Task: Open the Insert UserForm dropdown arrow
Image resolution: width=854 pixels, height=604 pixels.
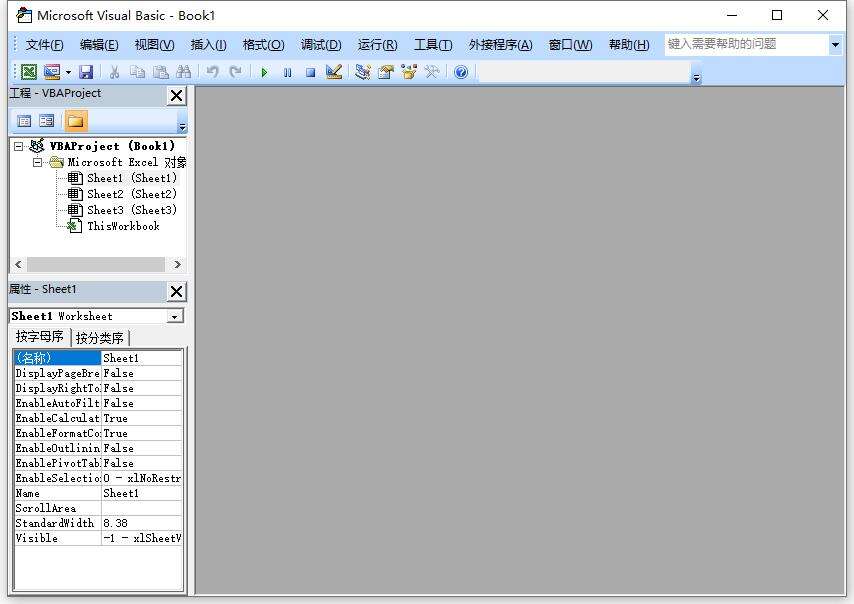Action: click(x=68, y=72)
